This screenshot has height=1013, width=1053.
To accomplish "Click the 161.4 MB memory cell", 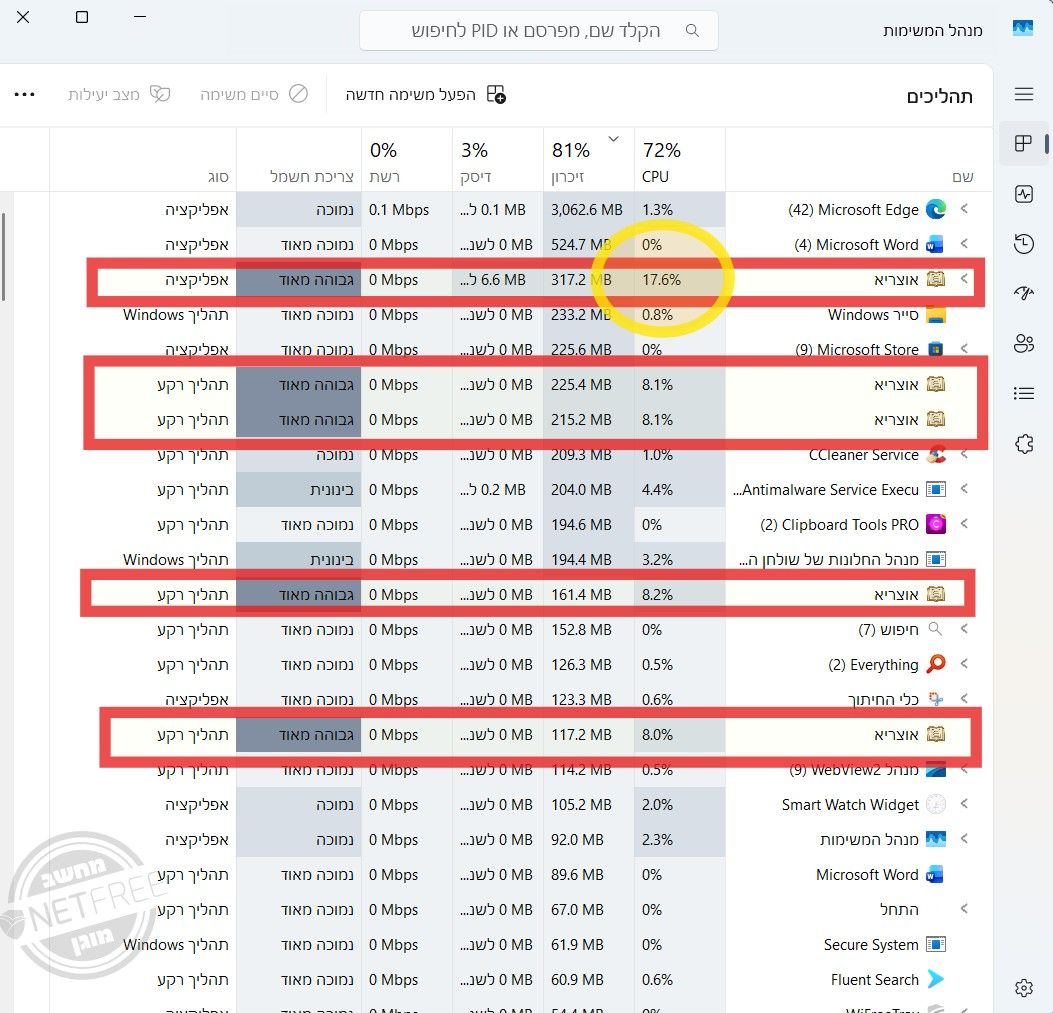I will 588,594.
